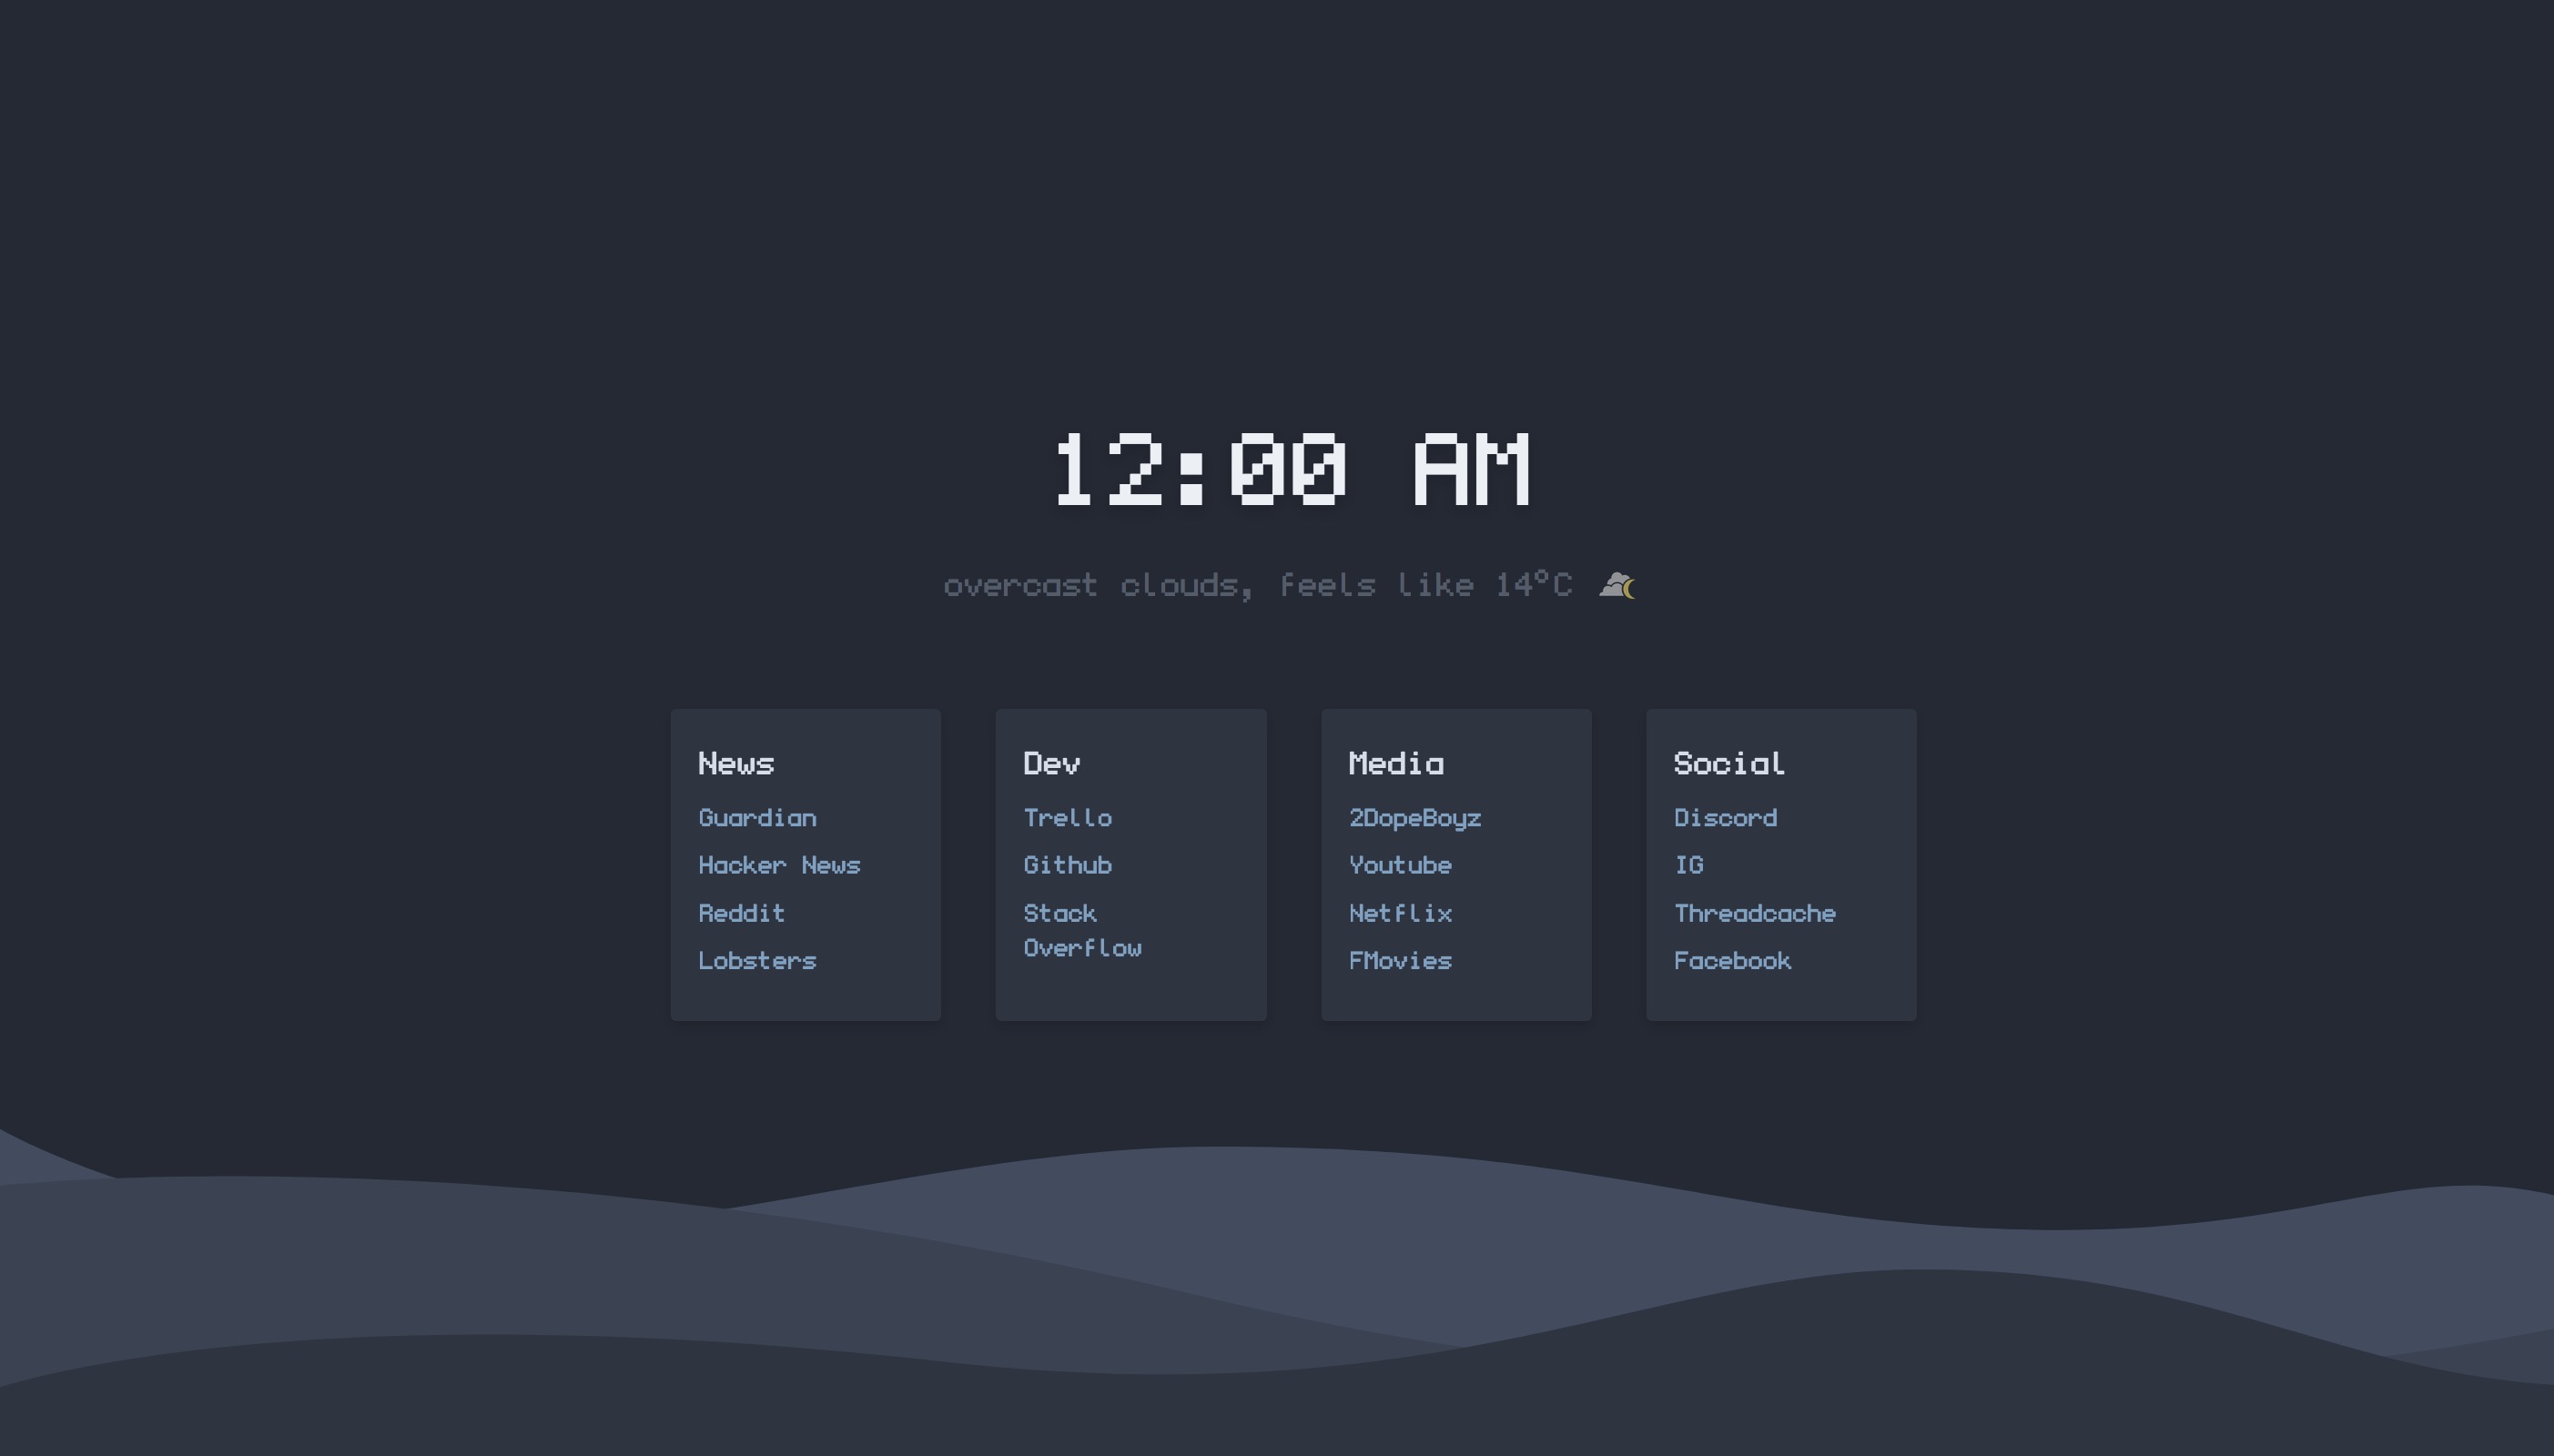Navigate to FMovies site
2554x1456 pixels.
tap(1398, 959)
